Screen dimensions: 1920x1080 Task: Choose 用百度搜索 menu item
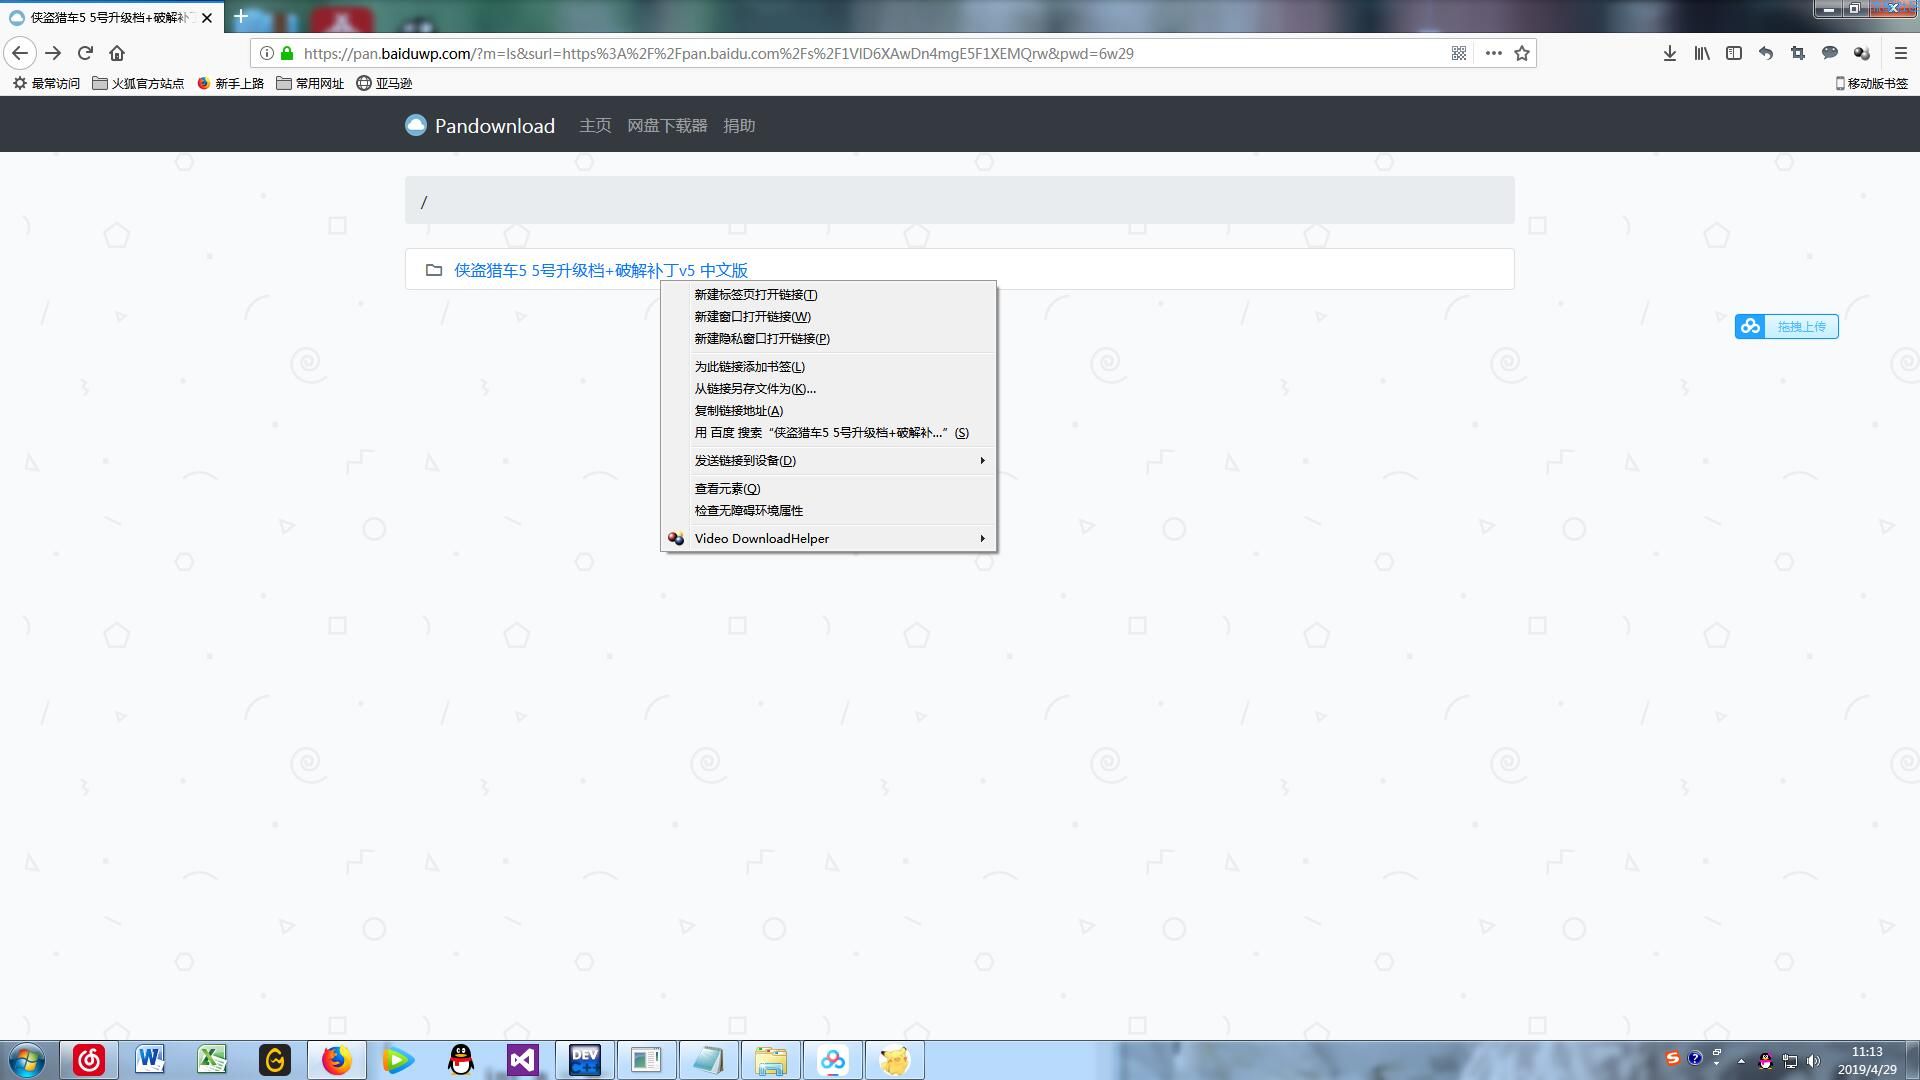(828, 432)
